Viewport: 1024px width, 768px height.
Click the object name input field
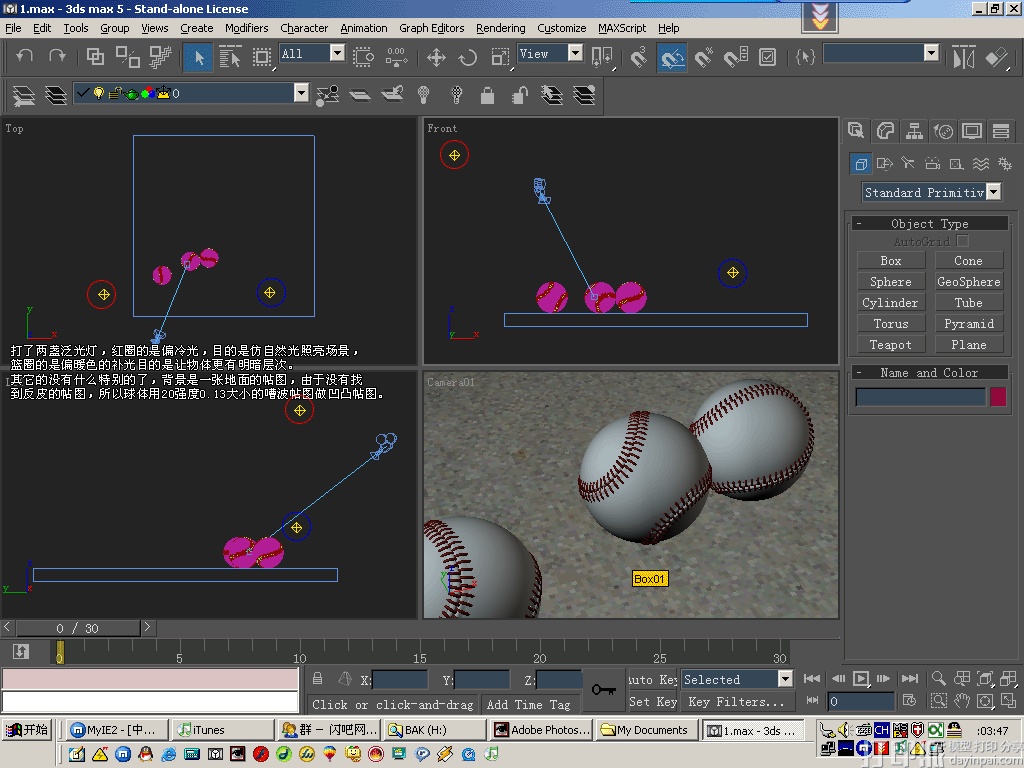[920, 396]
